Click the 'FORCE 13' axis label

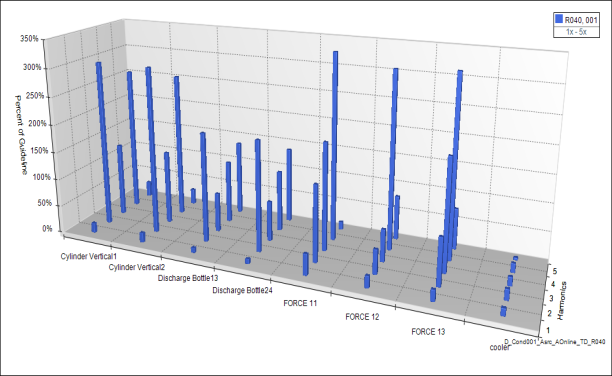coord(428,332)
